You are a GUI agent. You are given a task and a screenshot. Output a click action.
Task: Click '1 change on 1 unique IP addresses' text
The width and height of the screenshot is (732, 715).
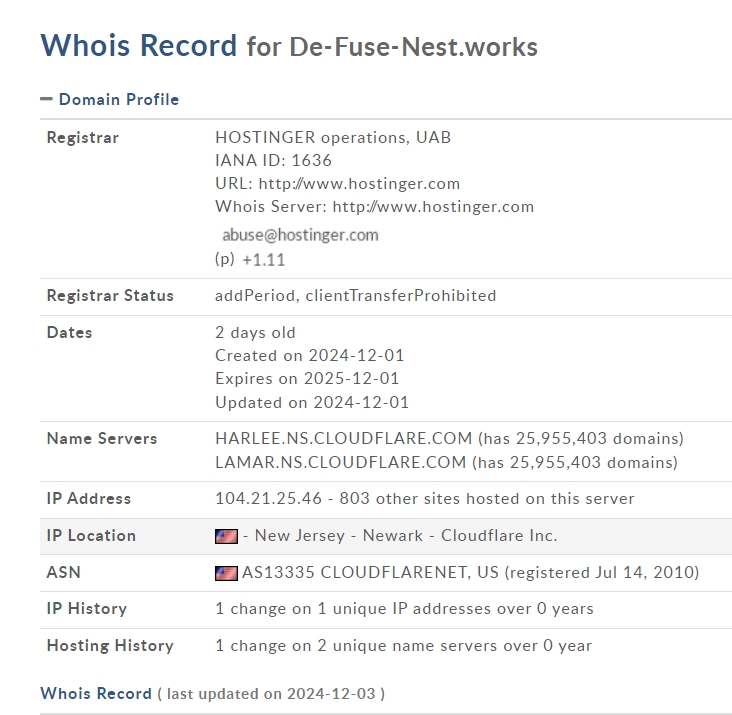(x=353, y=609)
